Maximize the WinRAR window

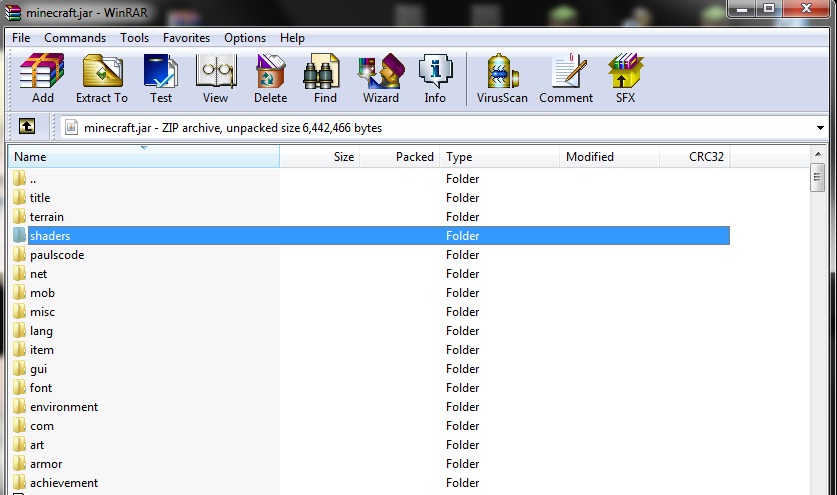pos(769,9)
